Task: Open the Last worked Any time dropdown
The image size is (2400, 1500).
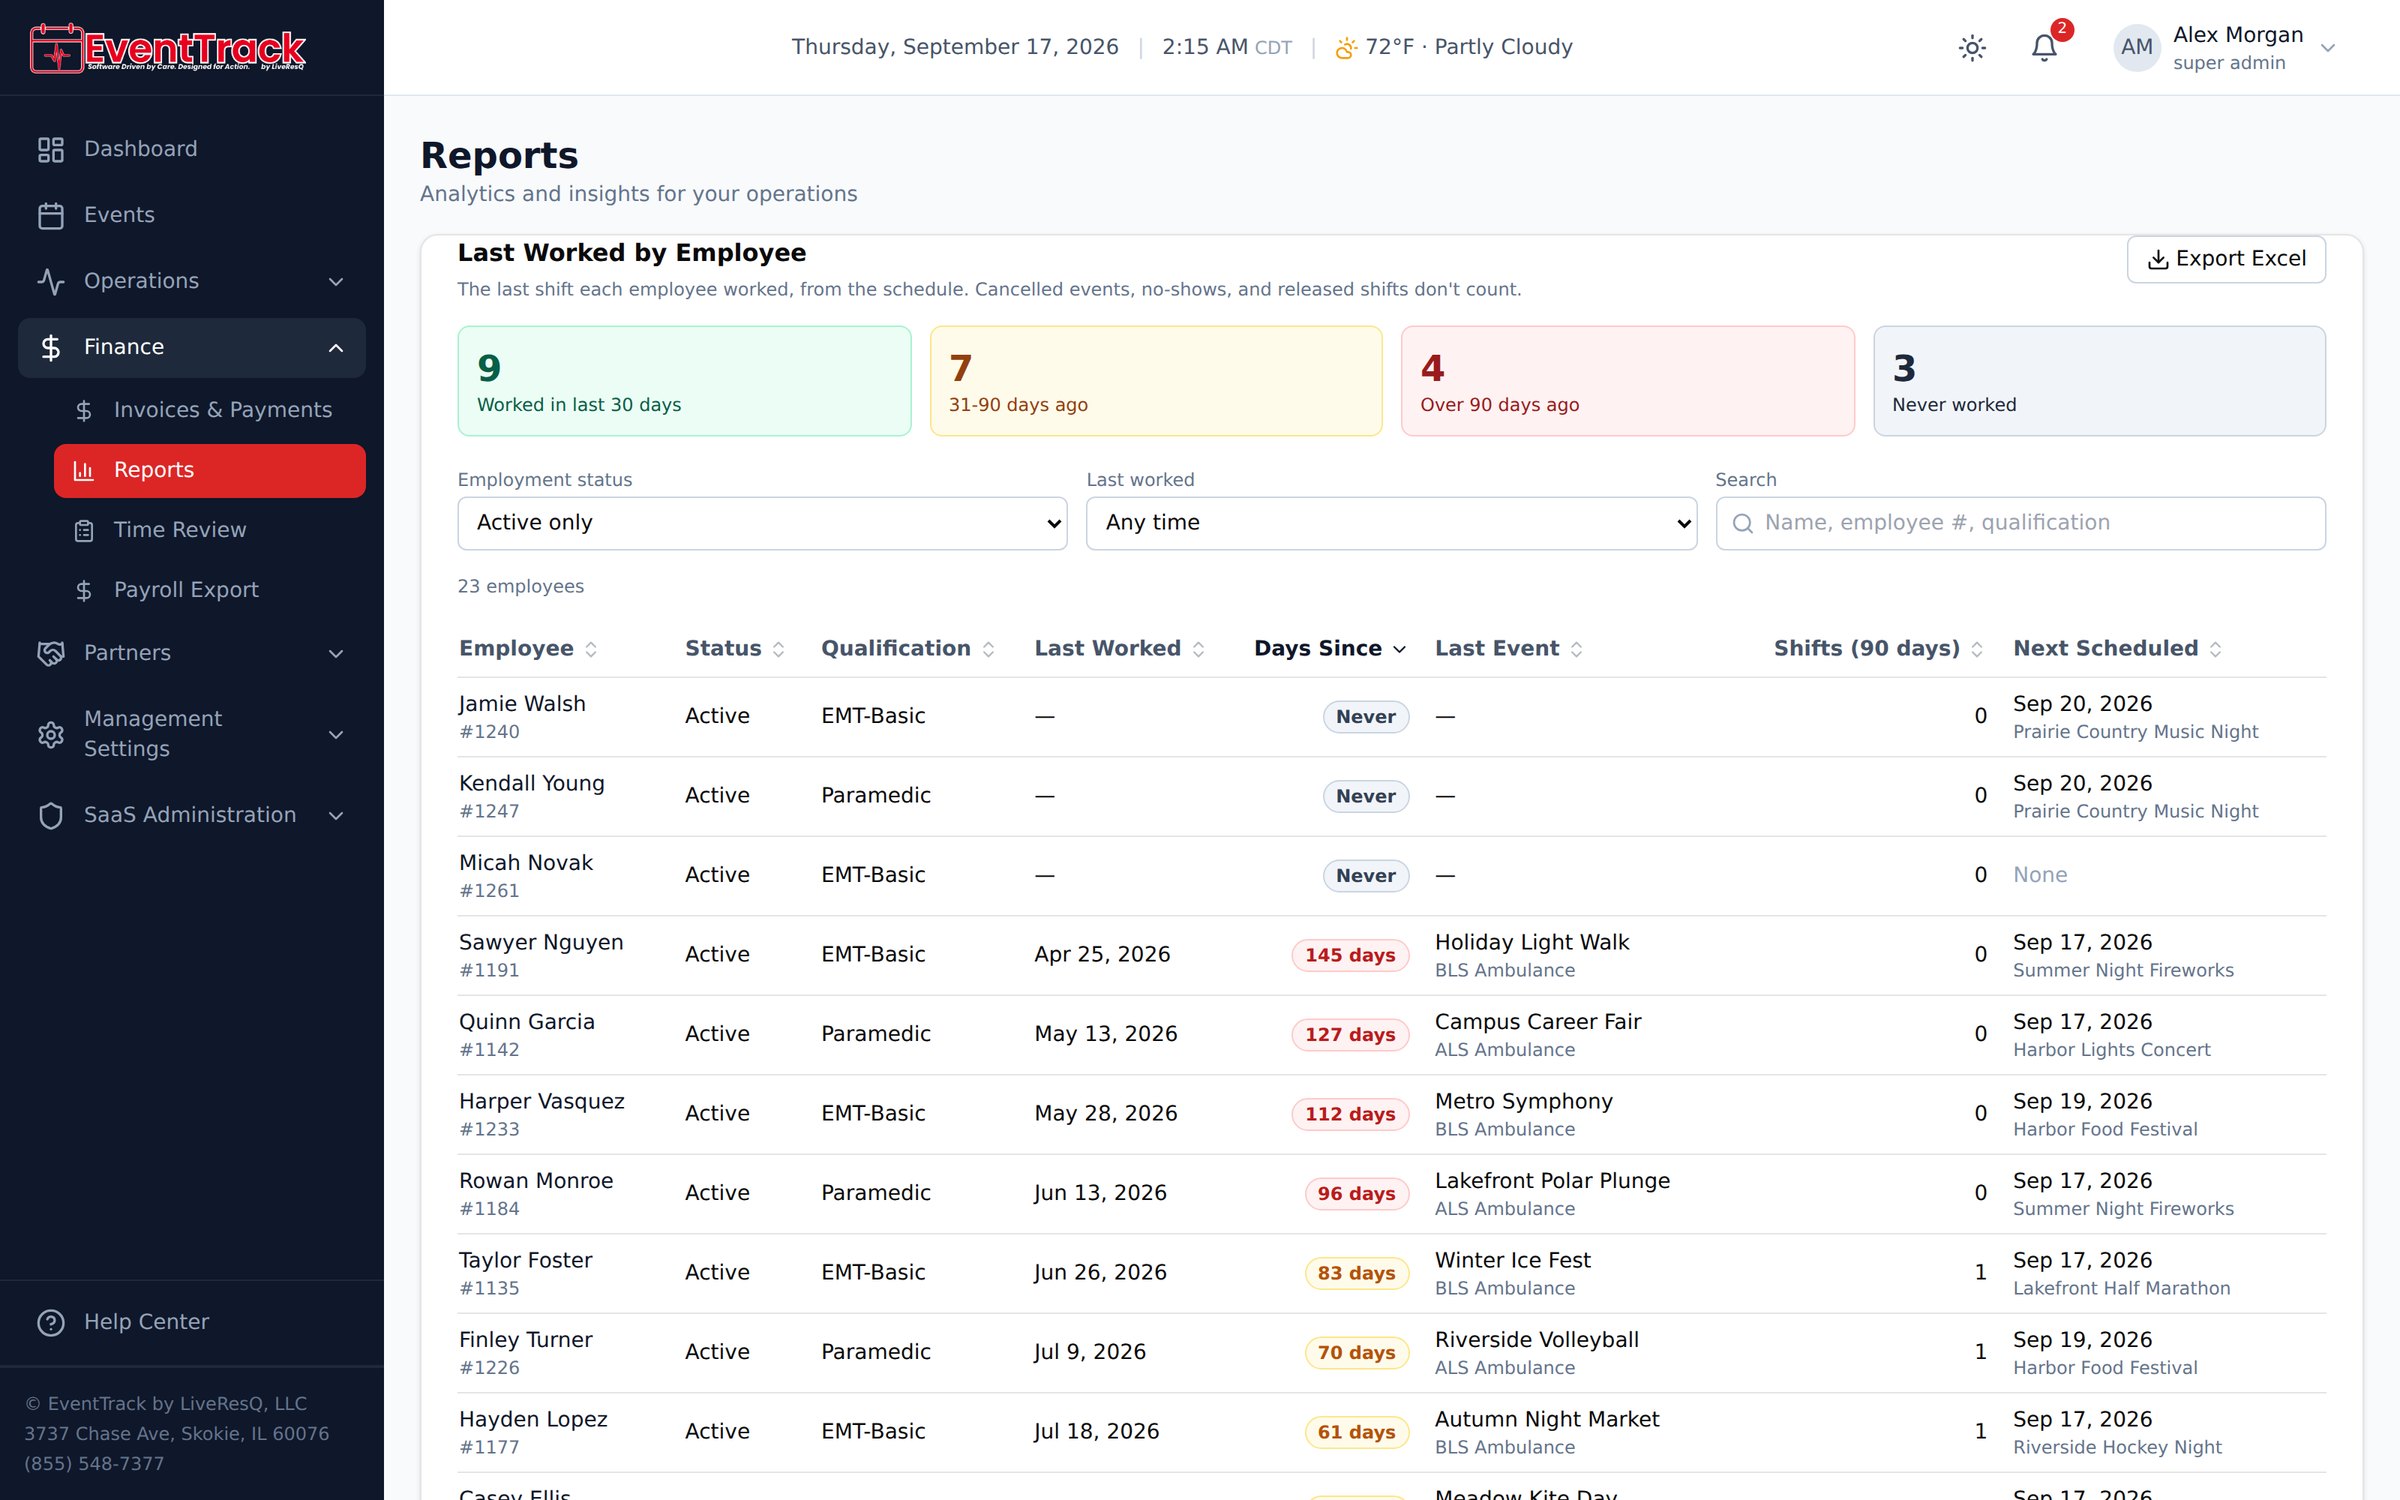Action: (x=1391, y=523)
